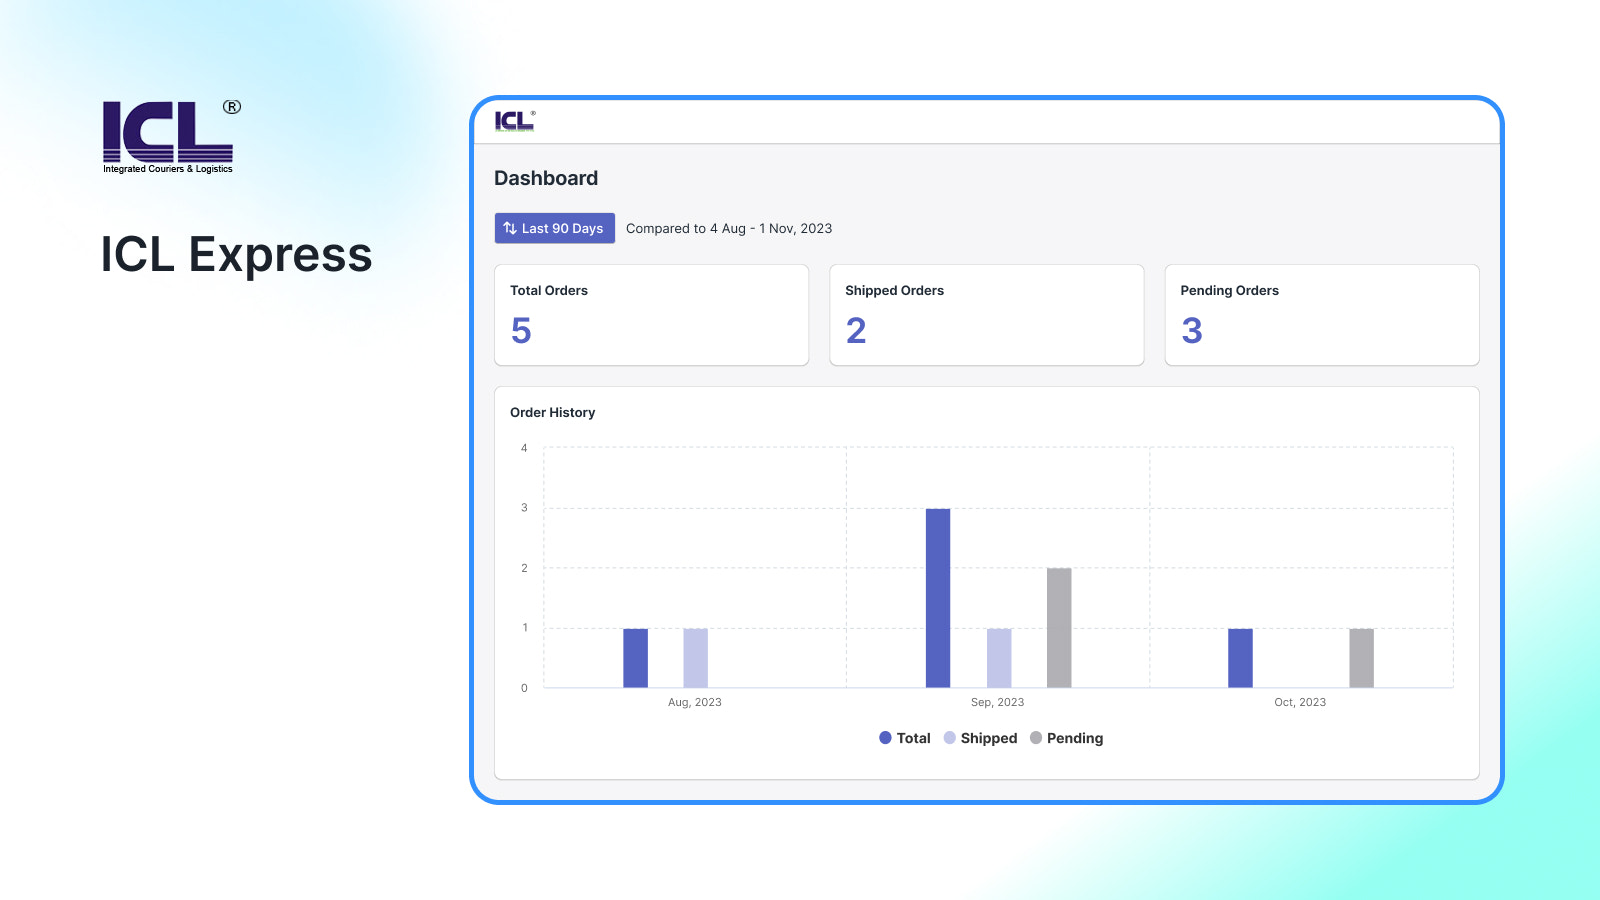The image size is (1600, 900).
Task: Open the Shipped Orders card
Action: click(987, 315)
